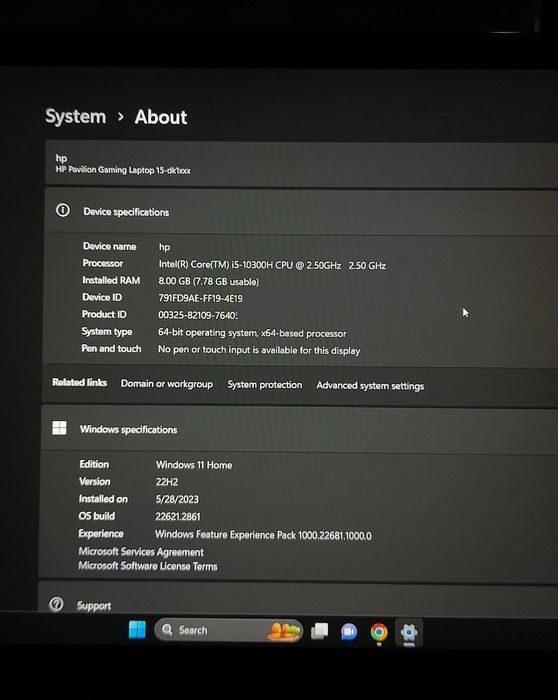Click the Related links label
Viewport: 558px width, 700px height.
79,382
